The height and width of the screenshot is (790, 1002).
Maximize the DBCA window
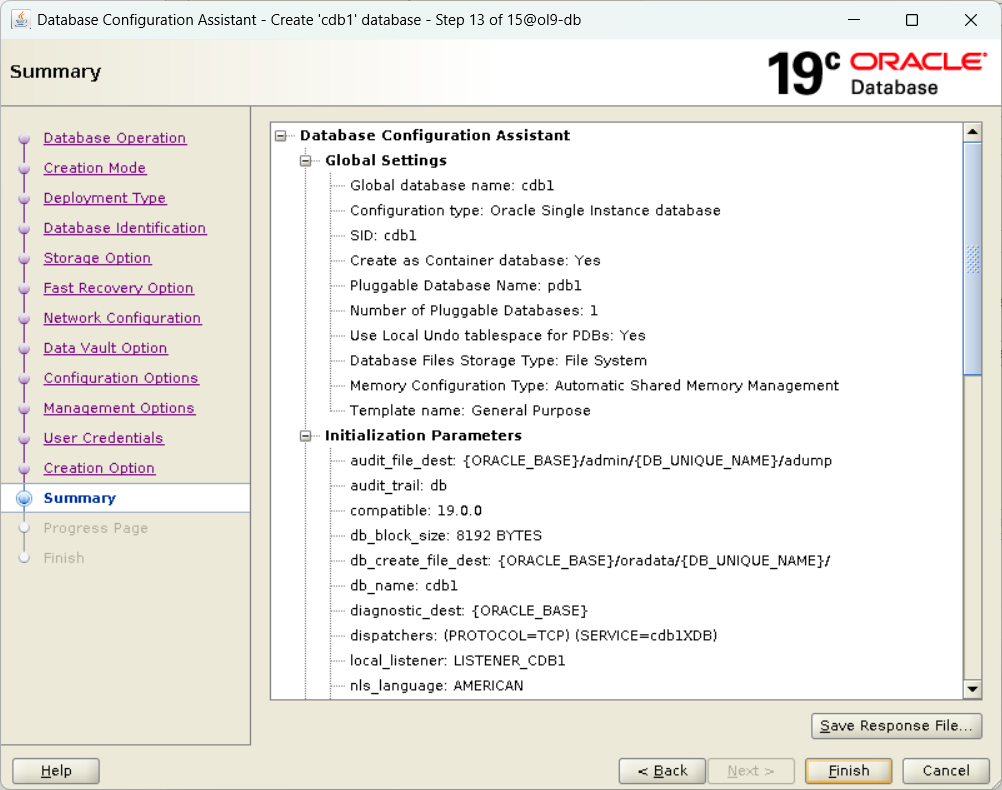pyautogui.click(x=912, y=20)
